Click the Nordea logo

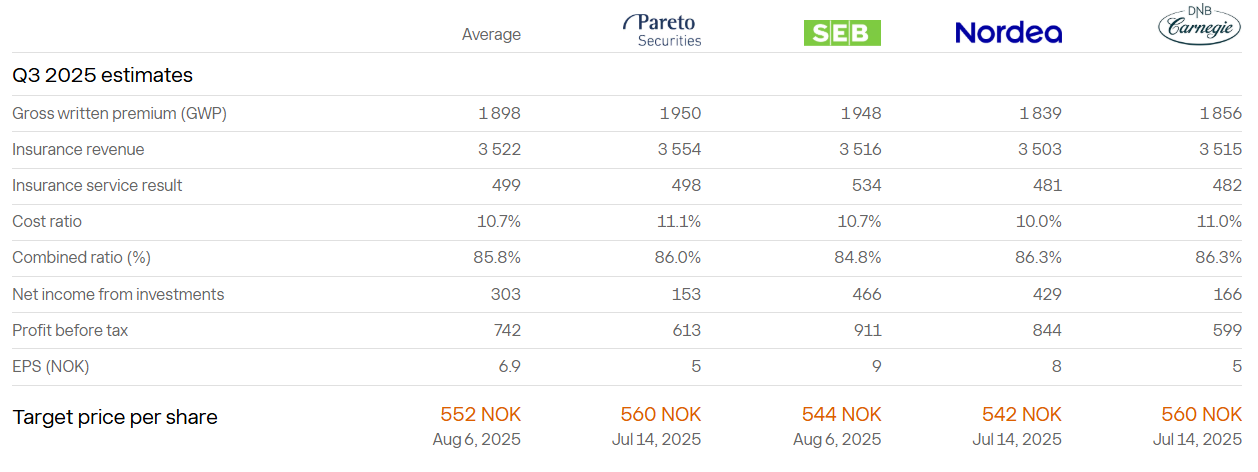[x=1008, y=33]
